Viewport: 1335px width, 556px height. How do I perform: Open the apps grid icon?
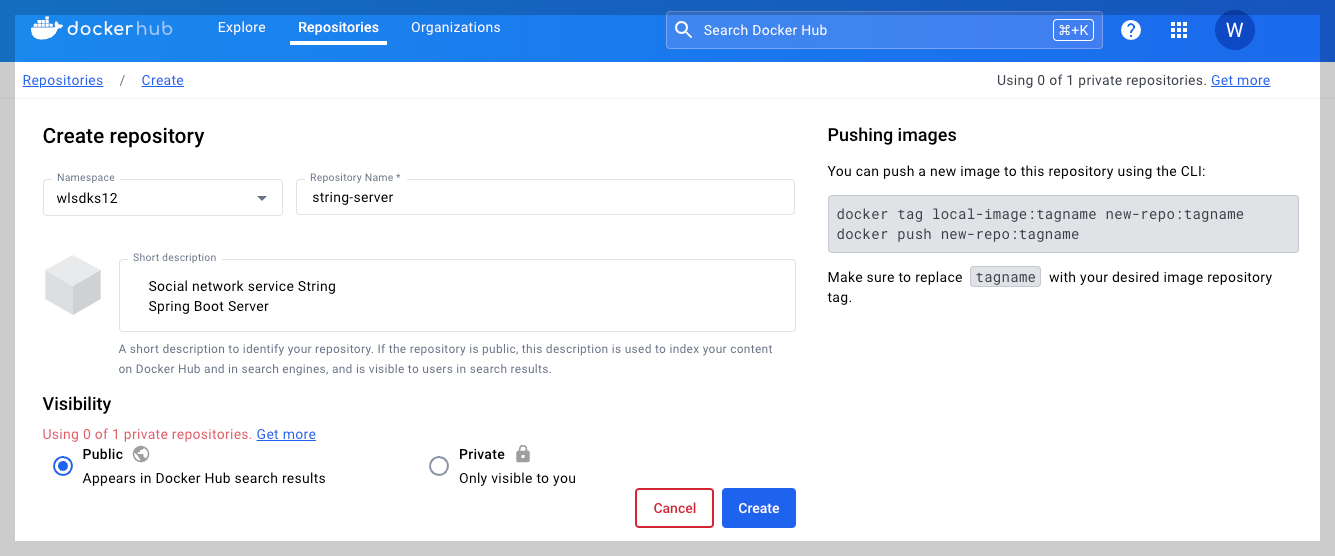click(x=1179, y=30)
